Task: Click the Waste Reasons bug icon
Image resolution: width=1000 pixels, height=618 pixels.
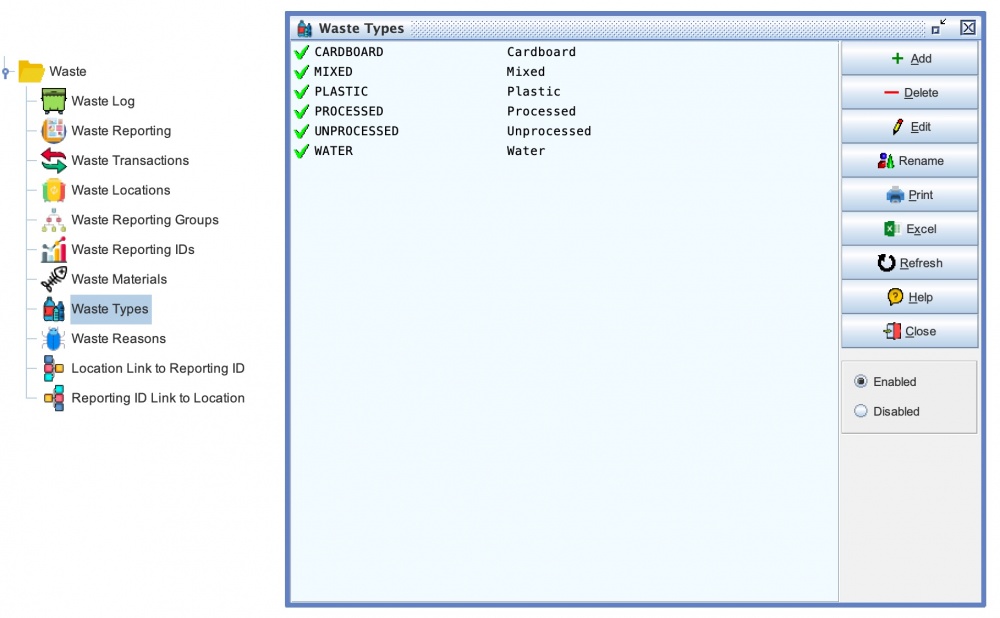Action: 53,339
